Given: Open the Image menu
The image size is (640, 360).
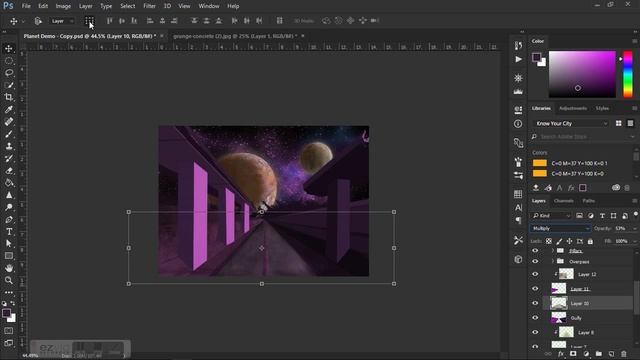Looking at the screenshot, I should point(63,6).
